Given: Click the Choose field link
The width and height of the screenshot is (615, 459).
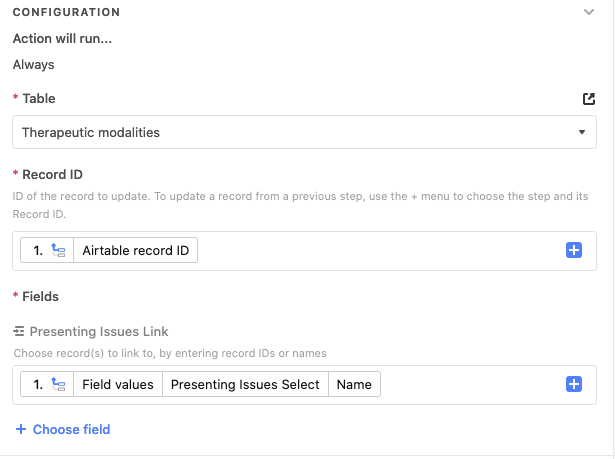Looking at the screenshot, I should [x=71, y=429].
